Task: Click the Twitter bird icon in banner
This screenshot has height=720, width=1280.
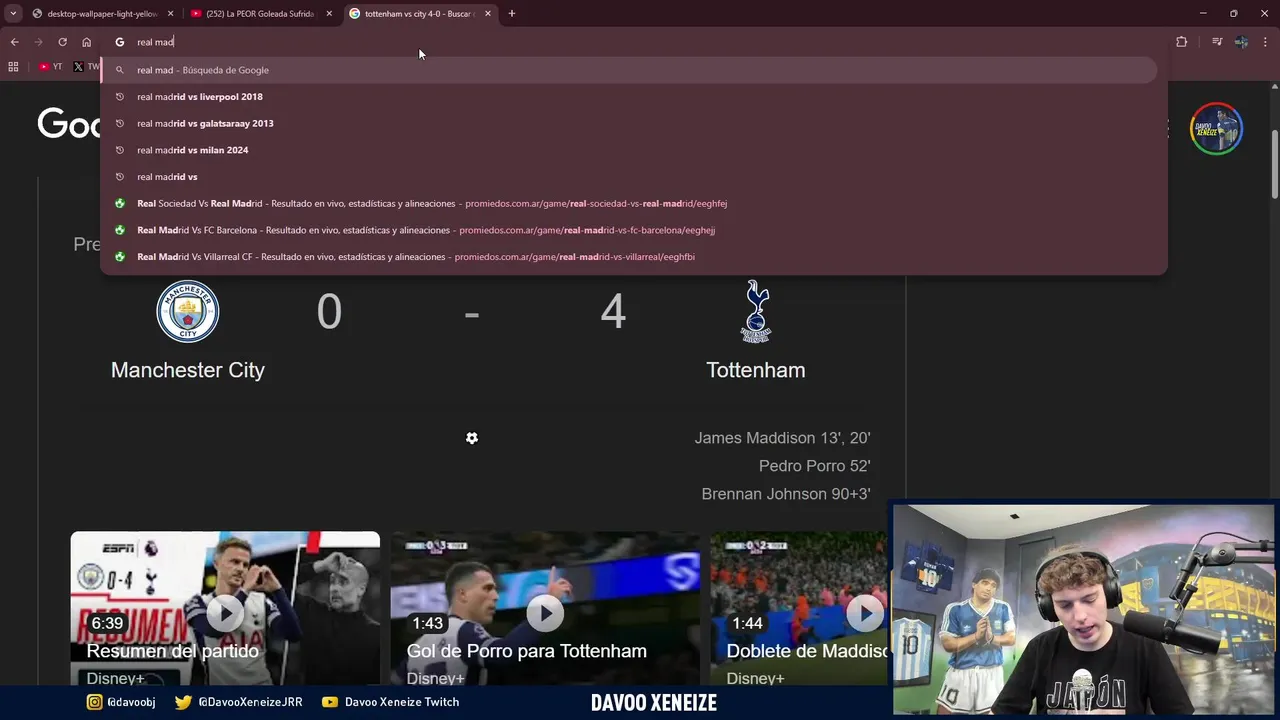Action: click(x=183, y=702)
